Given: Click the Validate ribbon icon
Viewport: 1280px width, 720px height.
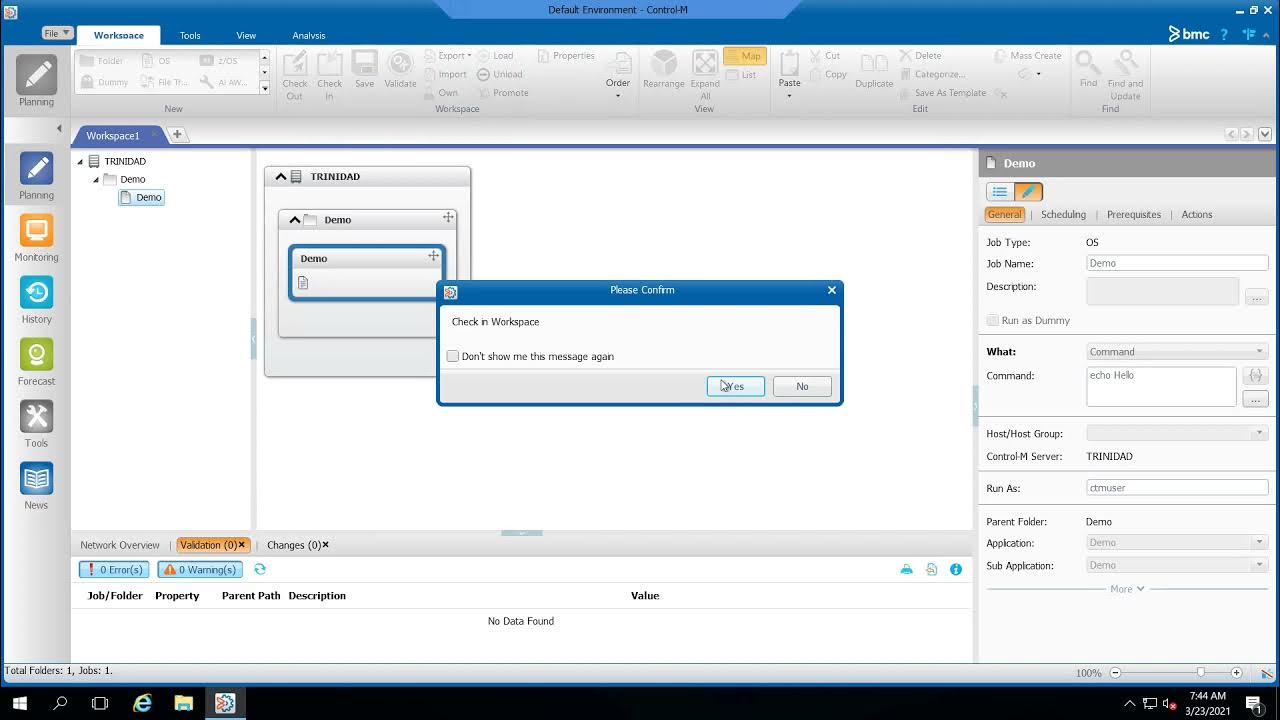Looking at the screenshot, I should point(400,70).
